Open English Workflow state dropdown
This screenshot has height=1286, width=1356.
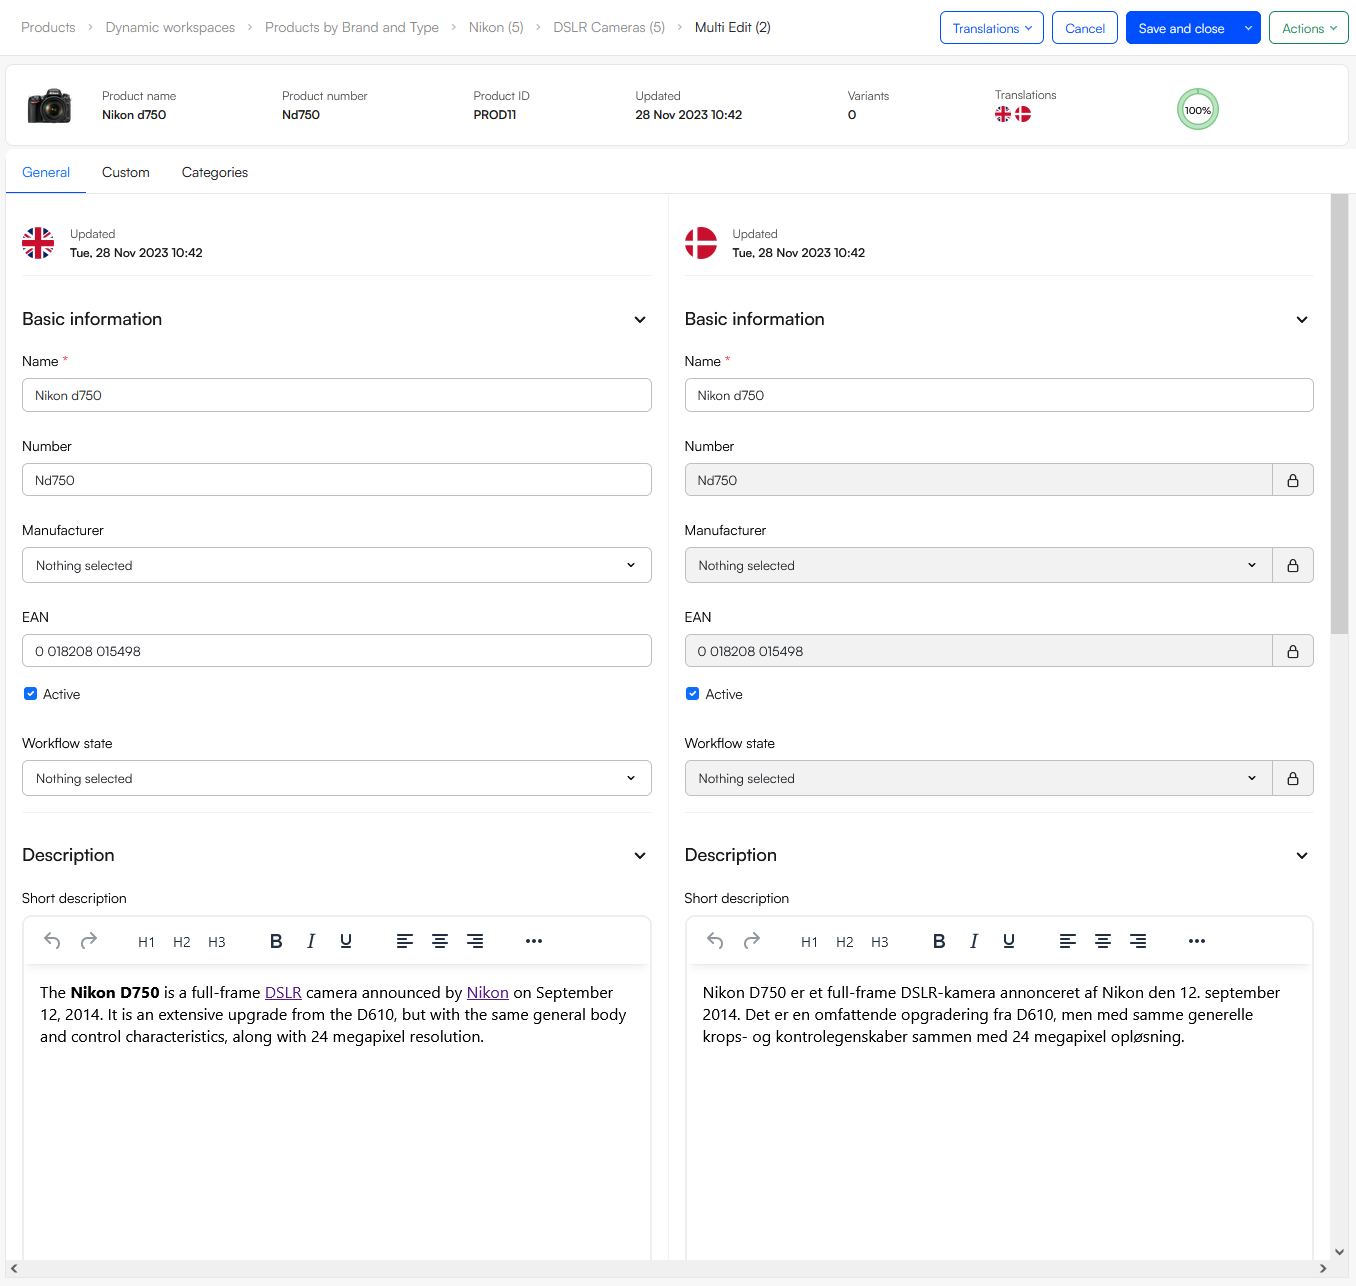[x=337, y=778]
